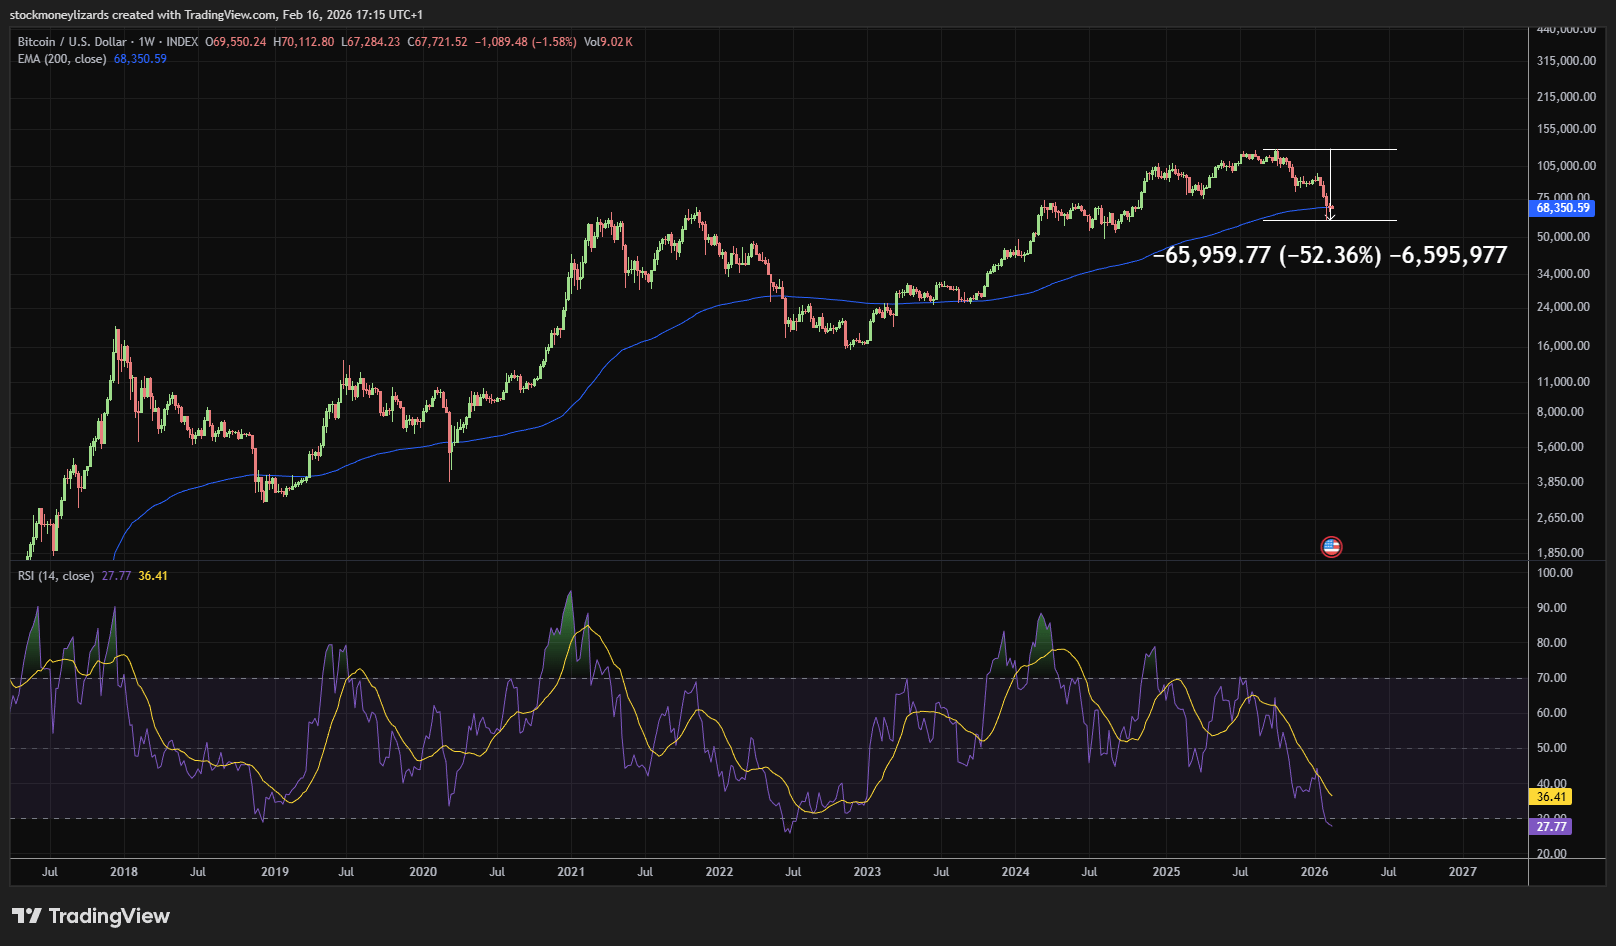Screen dimensions: 1616x946
Task: Click the 2023 label on time axis
Action: pos(867,872)
